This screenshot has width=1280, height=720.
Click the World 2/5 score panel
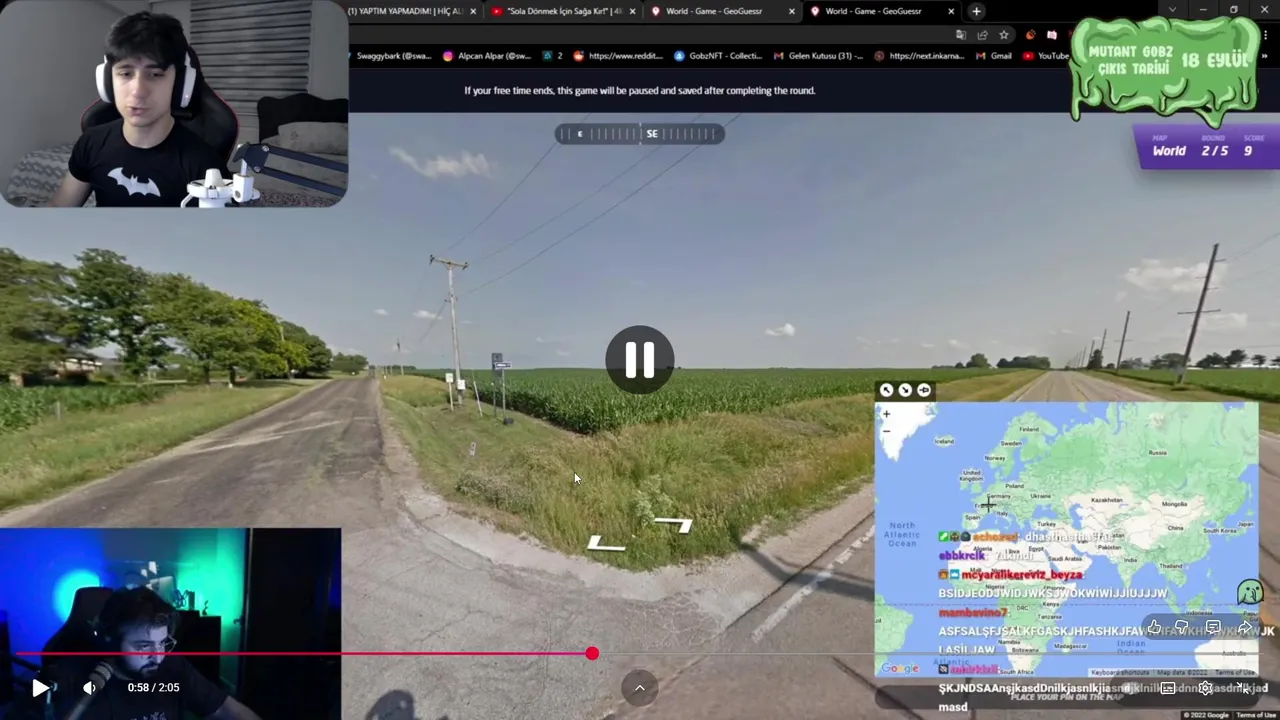point(1207,146)
